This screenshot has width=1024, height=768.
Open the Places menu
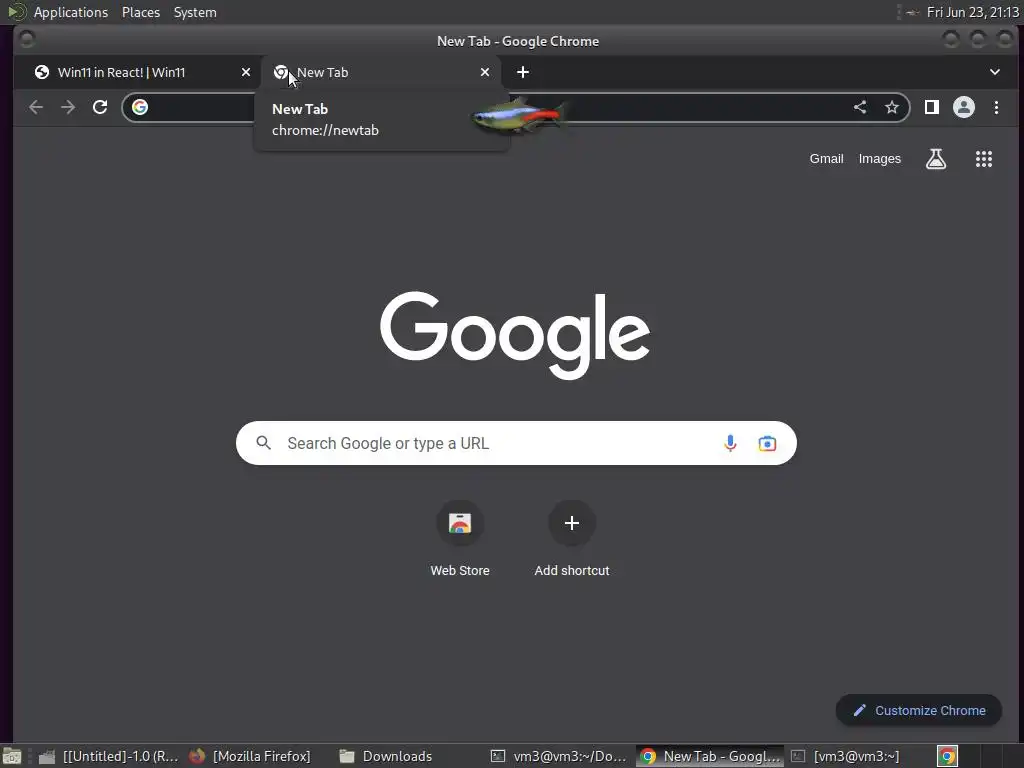tap(140, 12)
